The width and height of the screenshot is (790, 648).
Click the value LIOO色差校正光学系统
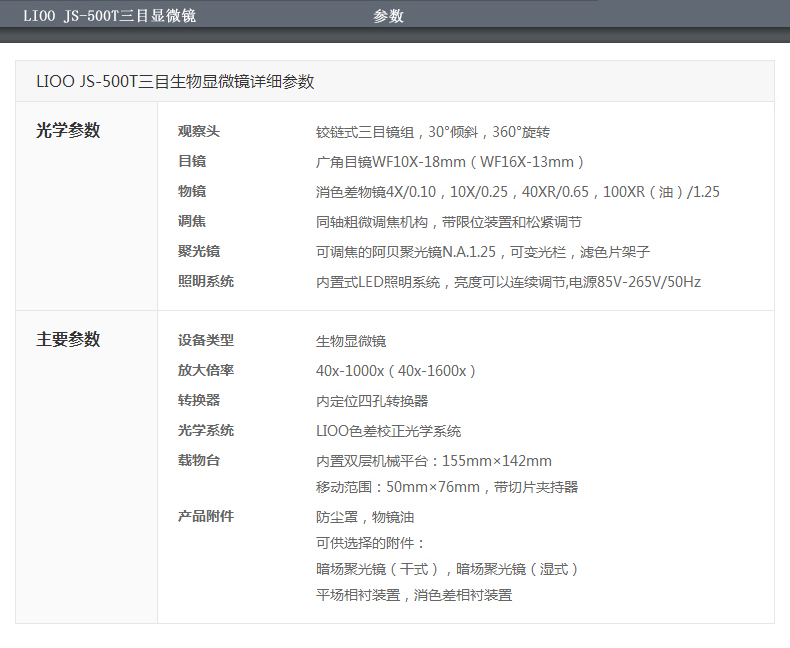(x=388, y=431)
